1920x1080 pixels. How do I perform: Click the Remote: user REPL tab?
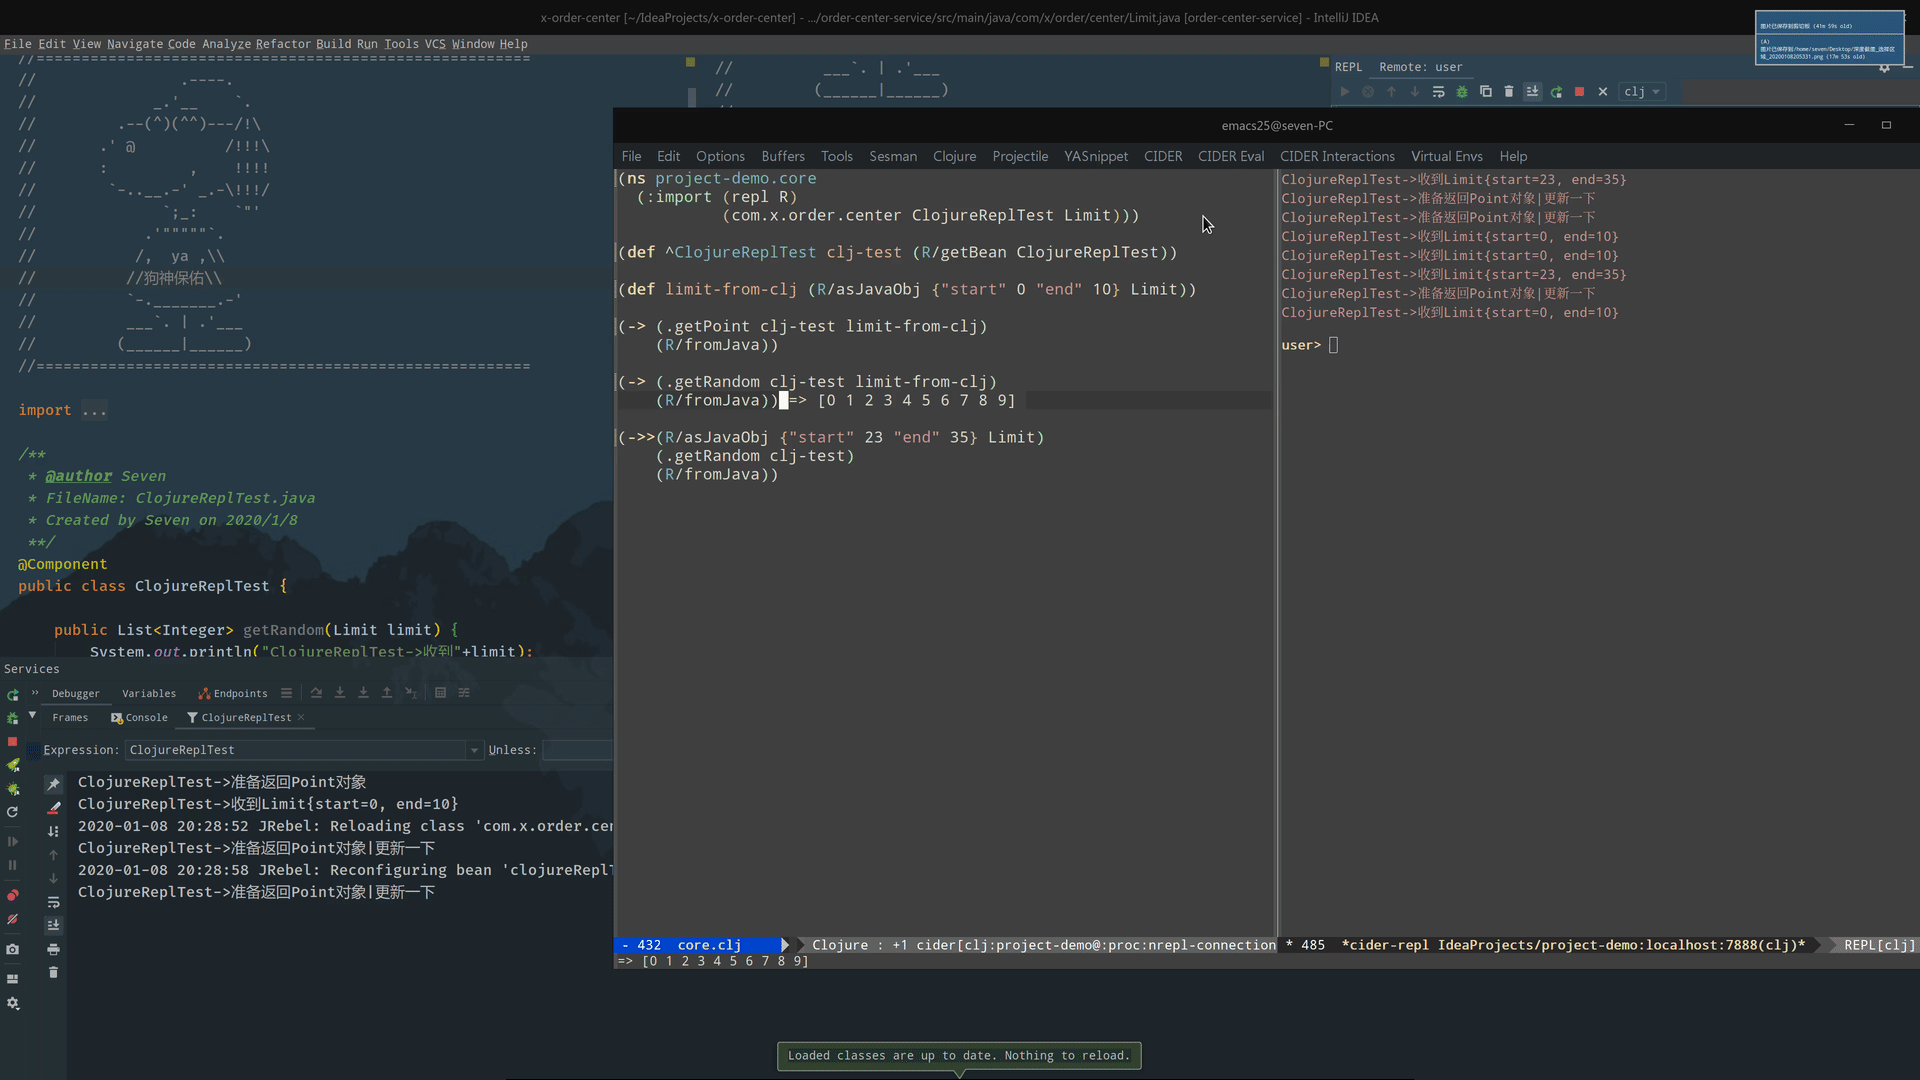click(x=1420, y=67)
